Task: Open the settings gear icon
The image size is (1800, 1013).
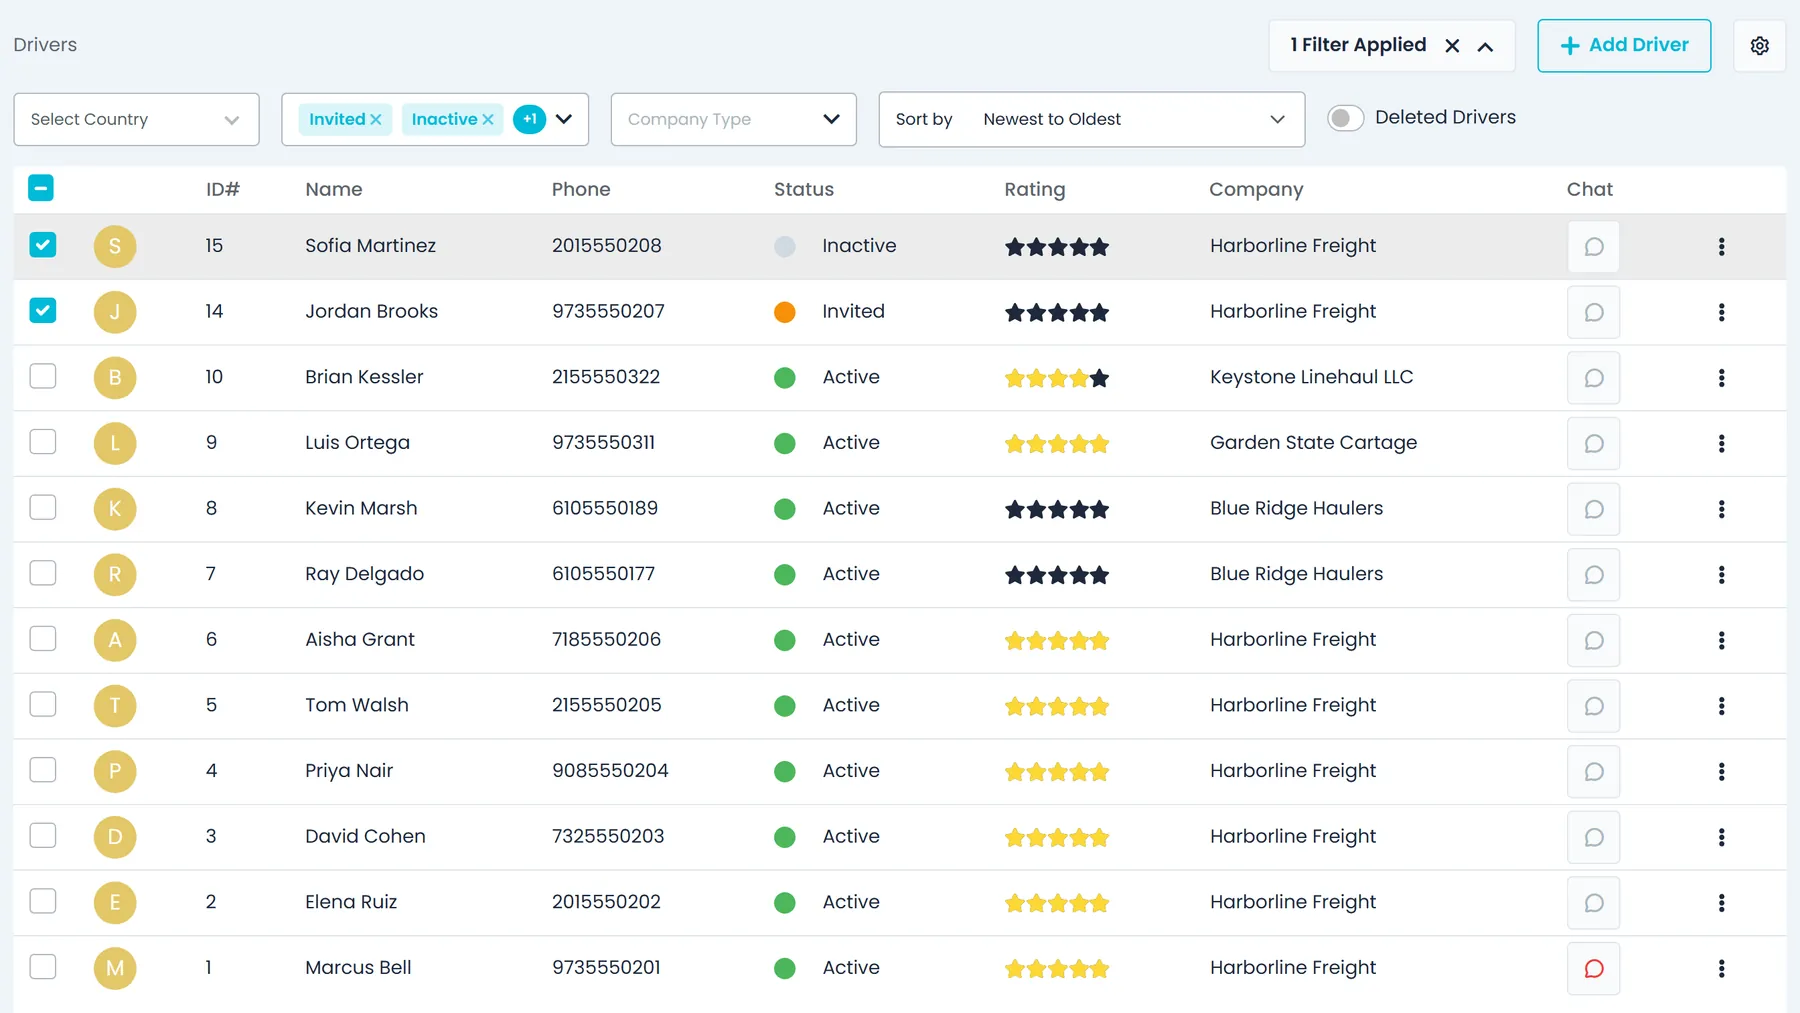Action: click(x=1759, y=46)
